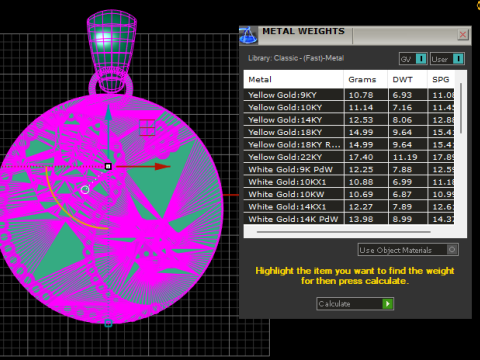The image size is (480, 360).
Task: Sort by DWT column header
Action: pyautogui.click(x=408, y=80)
